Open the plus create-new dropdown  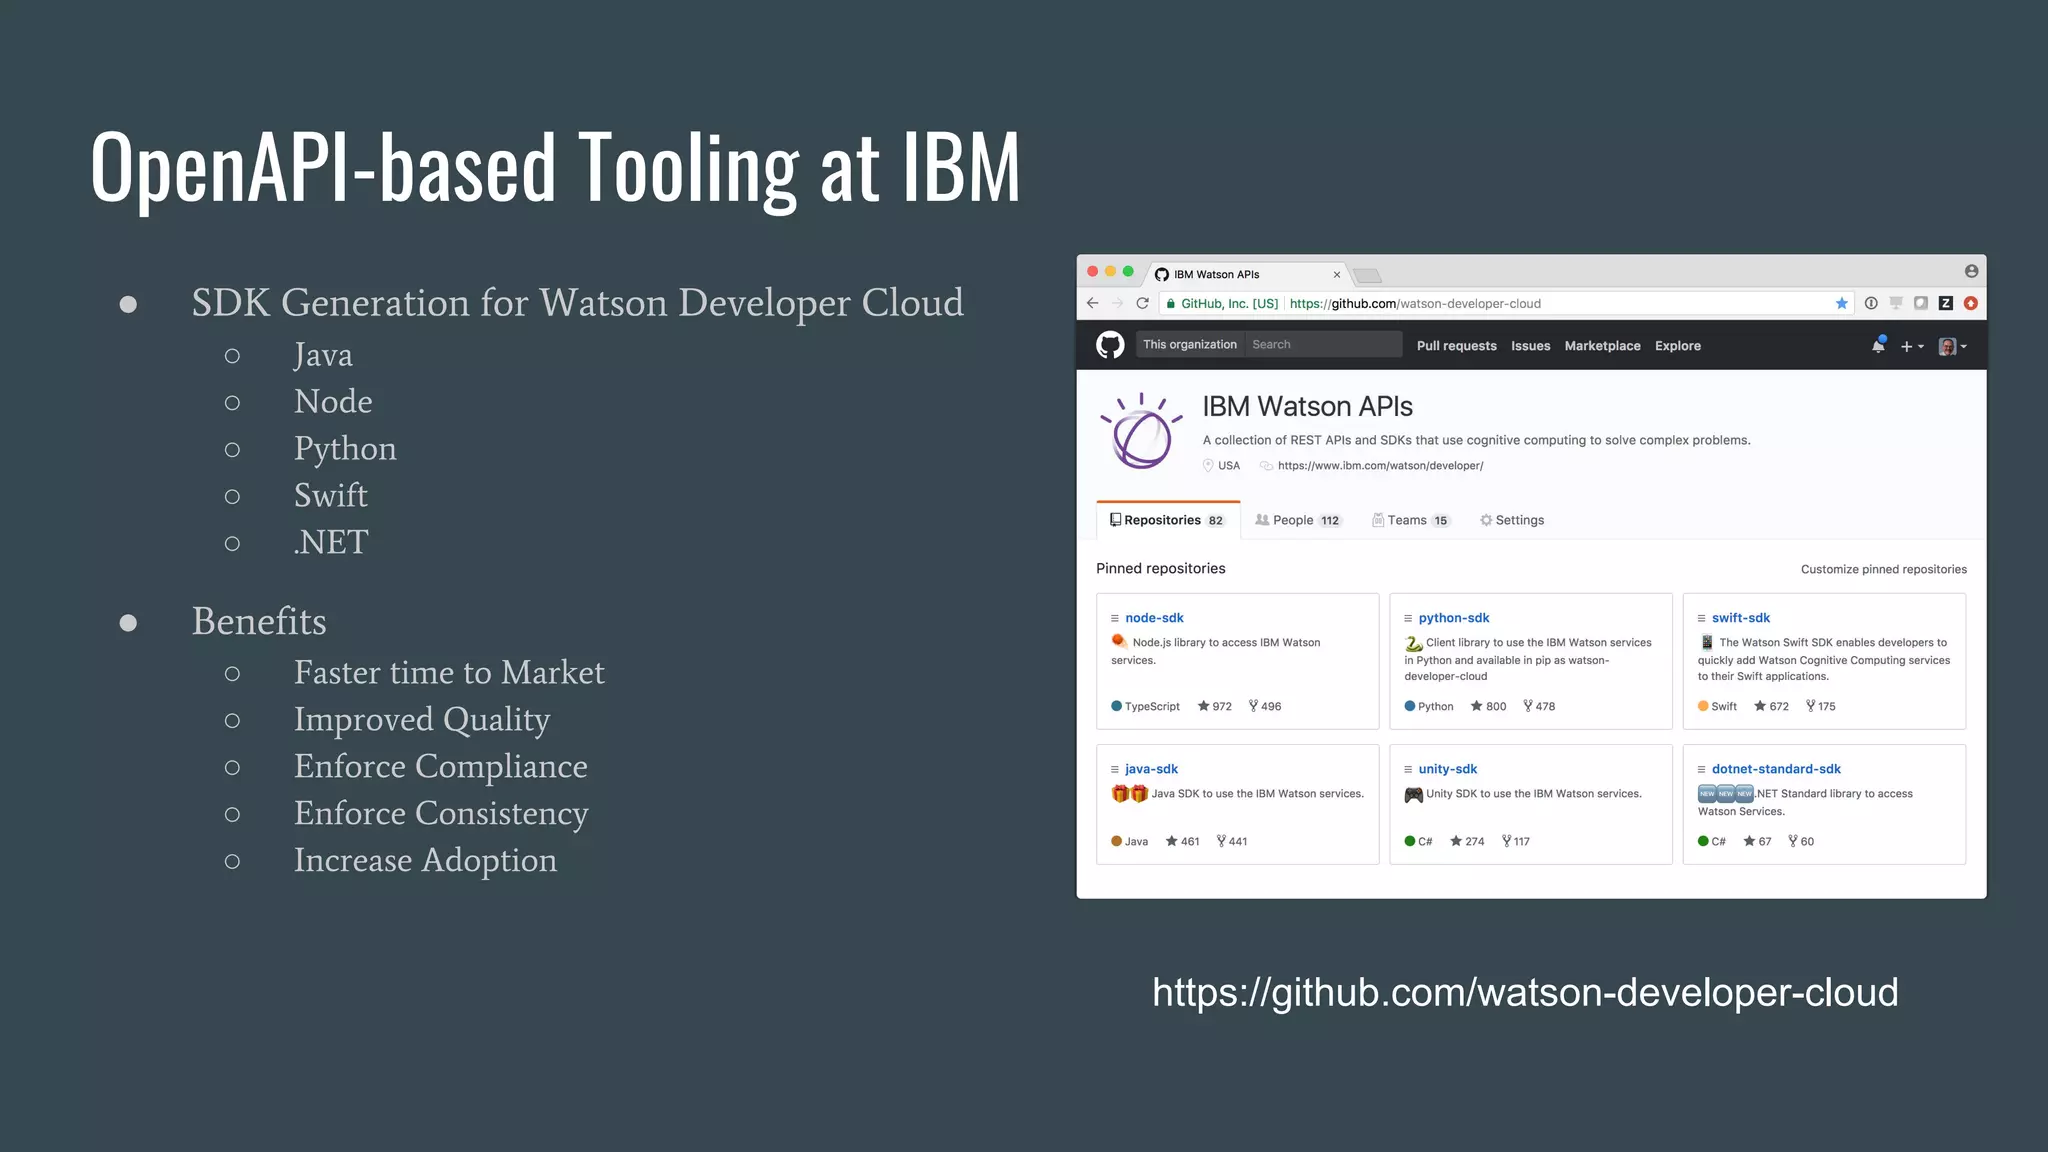tap(1912, 346)
